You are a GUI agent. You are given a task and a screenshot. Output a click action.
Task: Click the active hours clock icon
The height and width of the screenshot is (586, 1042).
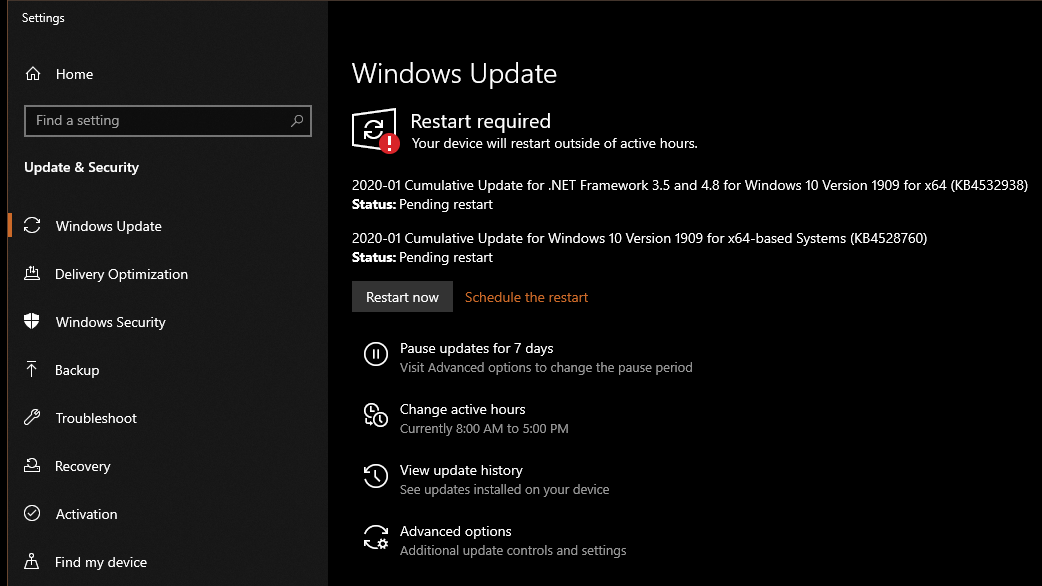tap(375, 415)
